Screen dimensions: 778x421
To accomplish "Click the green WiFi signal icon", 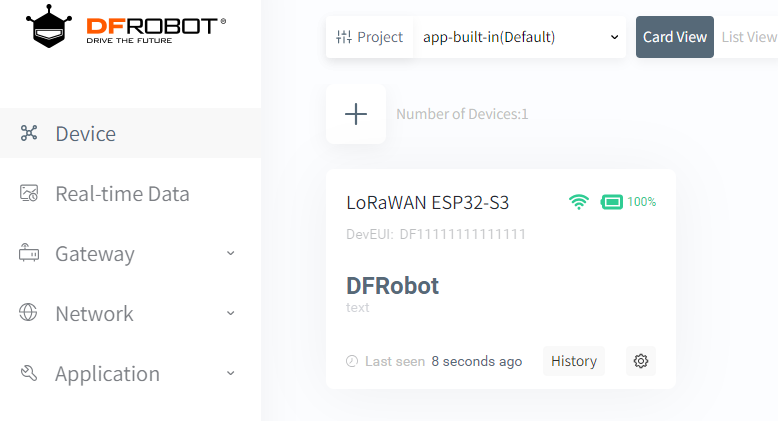I will pyautogui.click(x=579, y=202).
